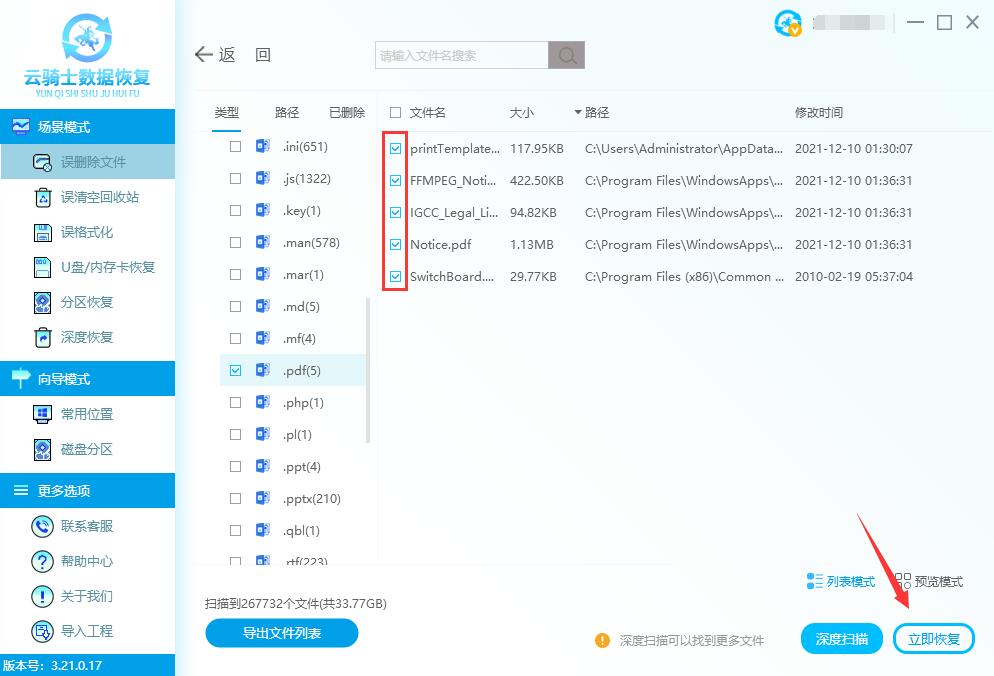
Task: Switch to 列表模式 list view
Action: pos(841,581)
